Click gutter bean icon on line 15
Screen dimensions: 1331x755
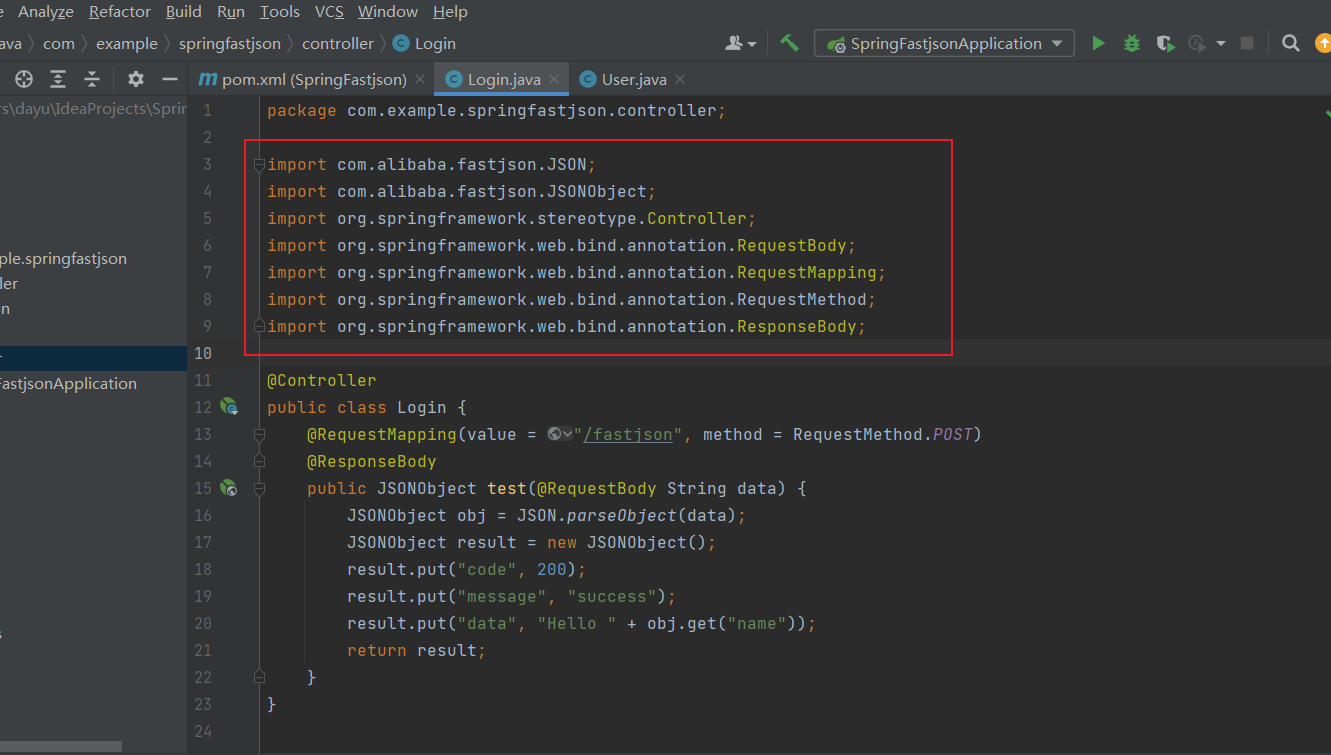pyautogui.click(x=229, y=487)
